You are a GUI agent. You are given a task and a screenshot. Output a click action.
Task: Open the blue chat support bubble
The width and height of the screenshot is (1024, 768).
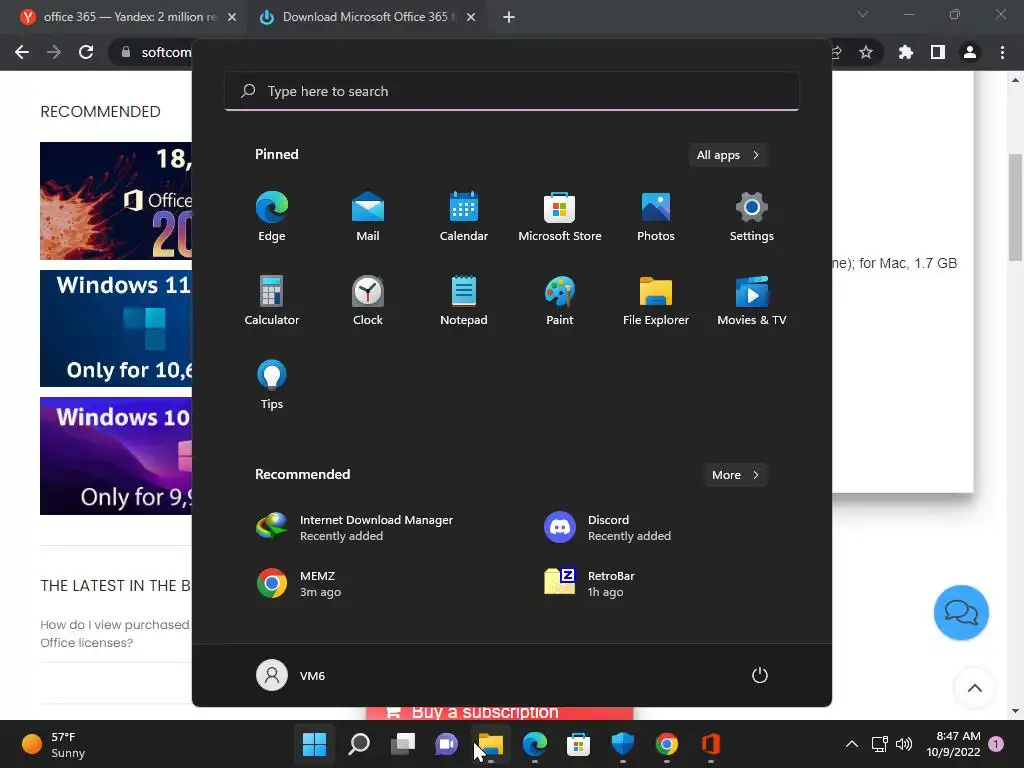pyautogui.click(x=961, y=613)
